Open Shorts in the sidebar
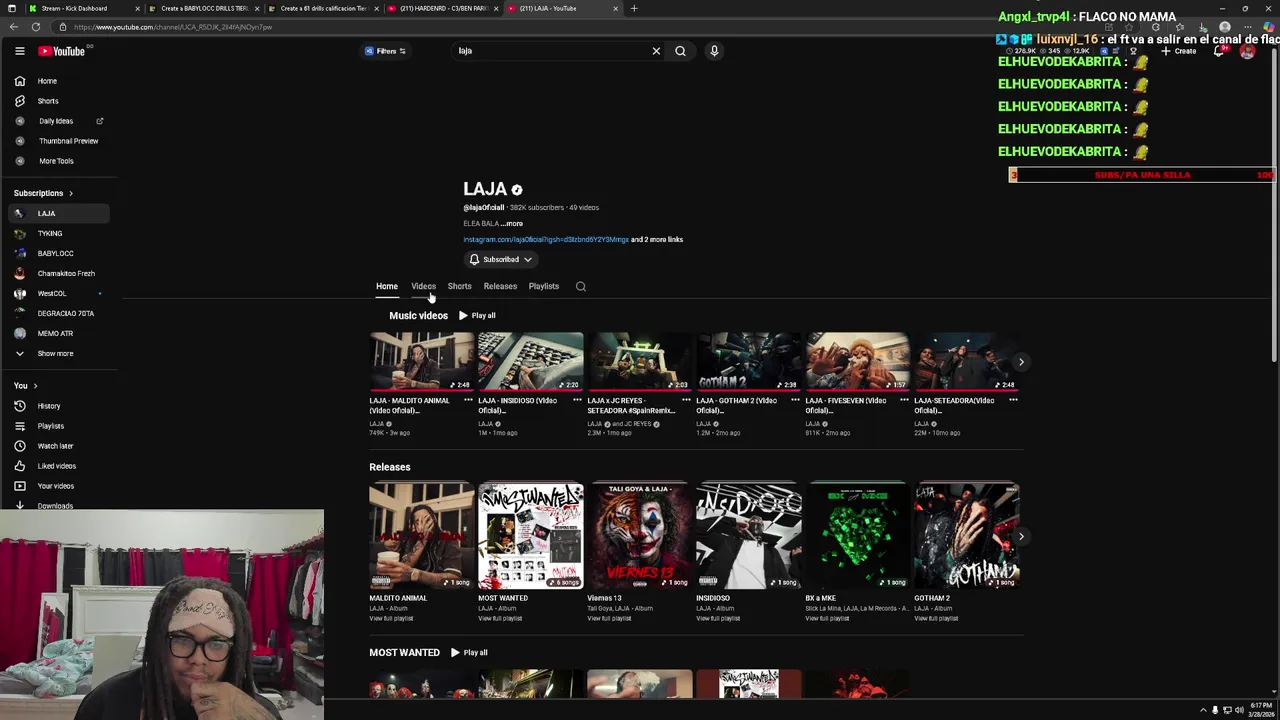 point(58,101)
